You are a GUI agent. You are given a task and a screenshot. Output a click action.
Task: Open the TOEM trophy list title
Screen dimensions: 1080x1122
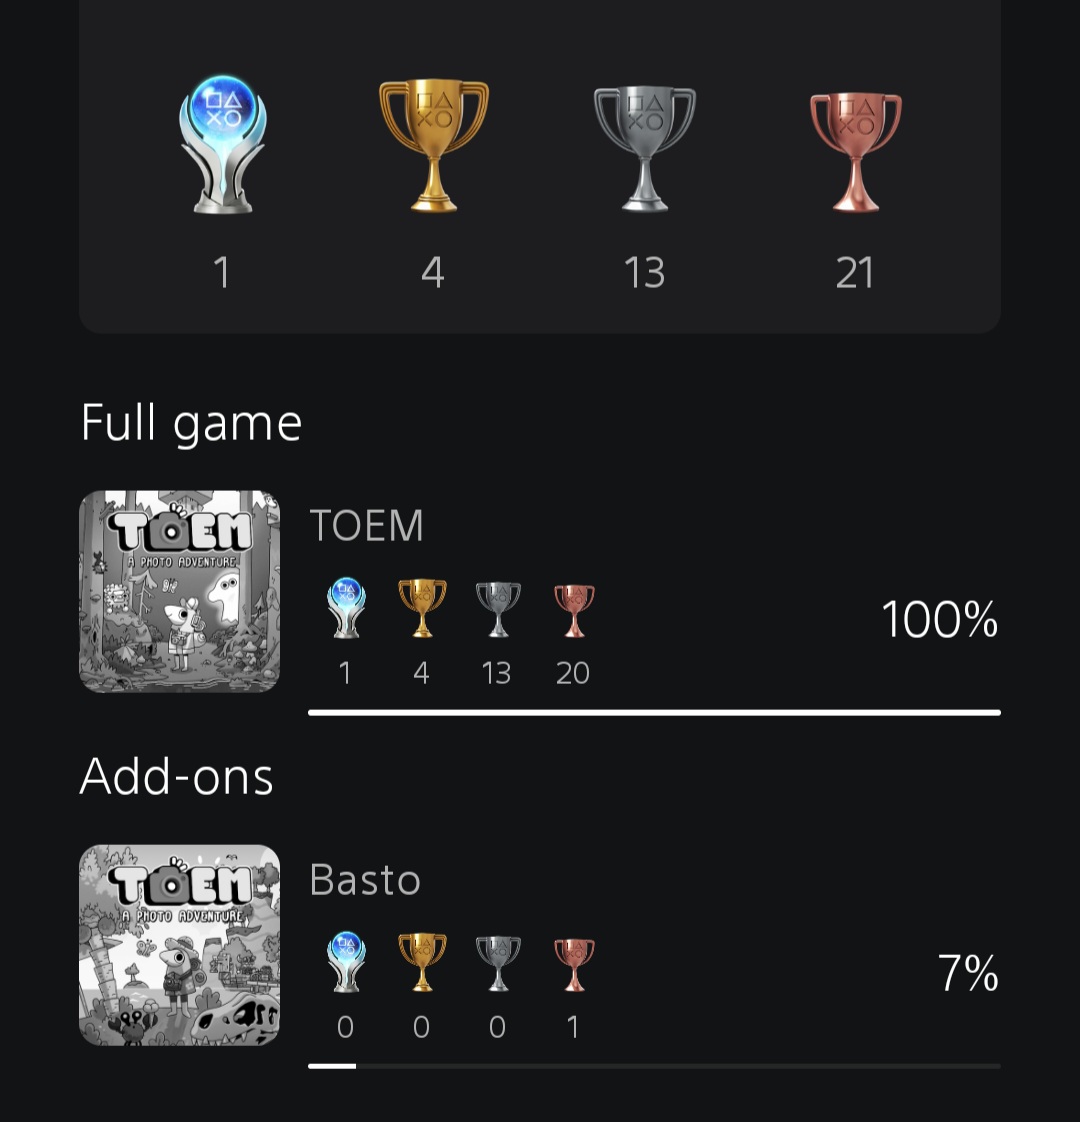(x=366, y=526)
